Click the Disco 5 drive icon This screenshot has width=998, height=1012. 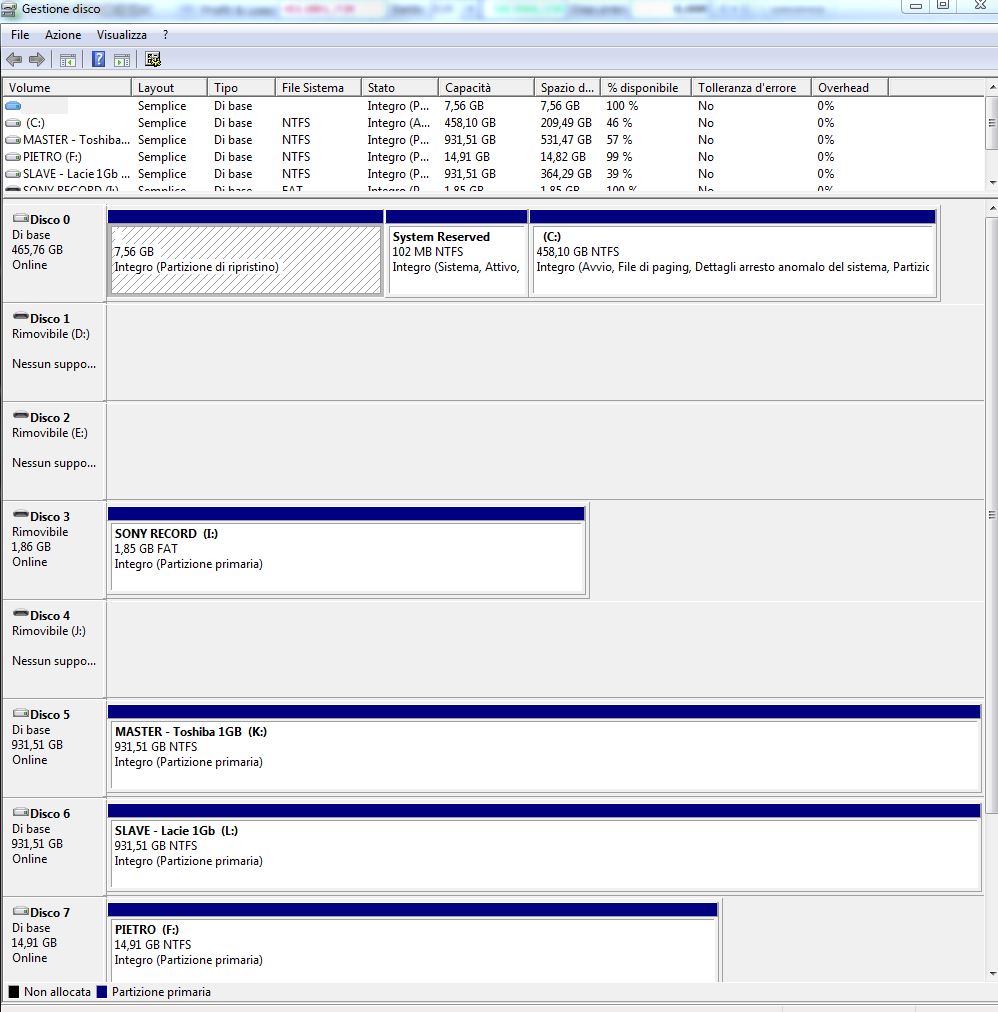pos(21,713)
